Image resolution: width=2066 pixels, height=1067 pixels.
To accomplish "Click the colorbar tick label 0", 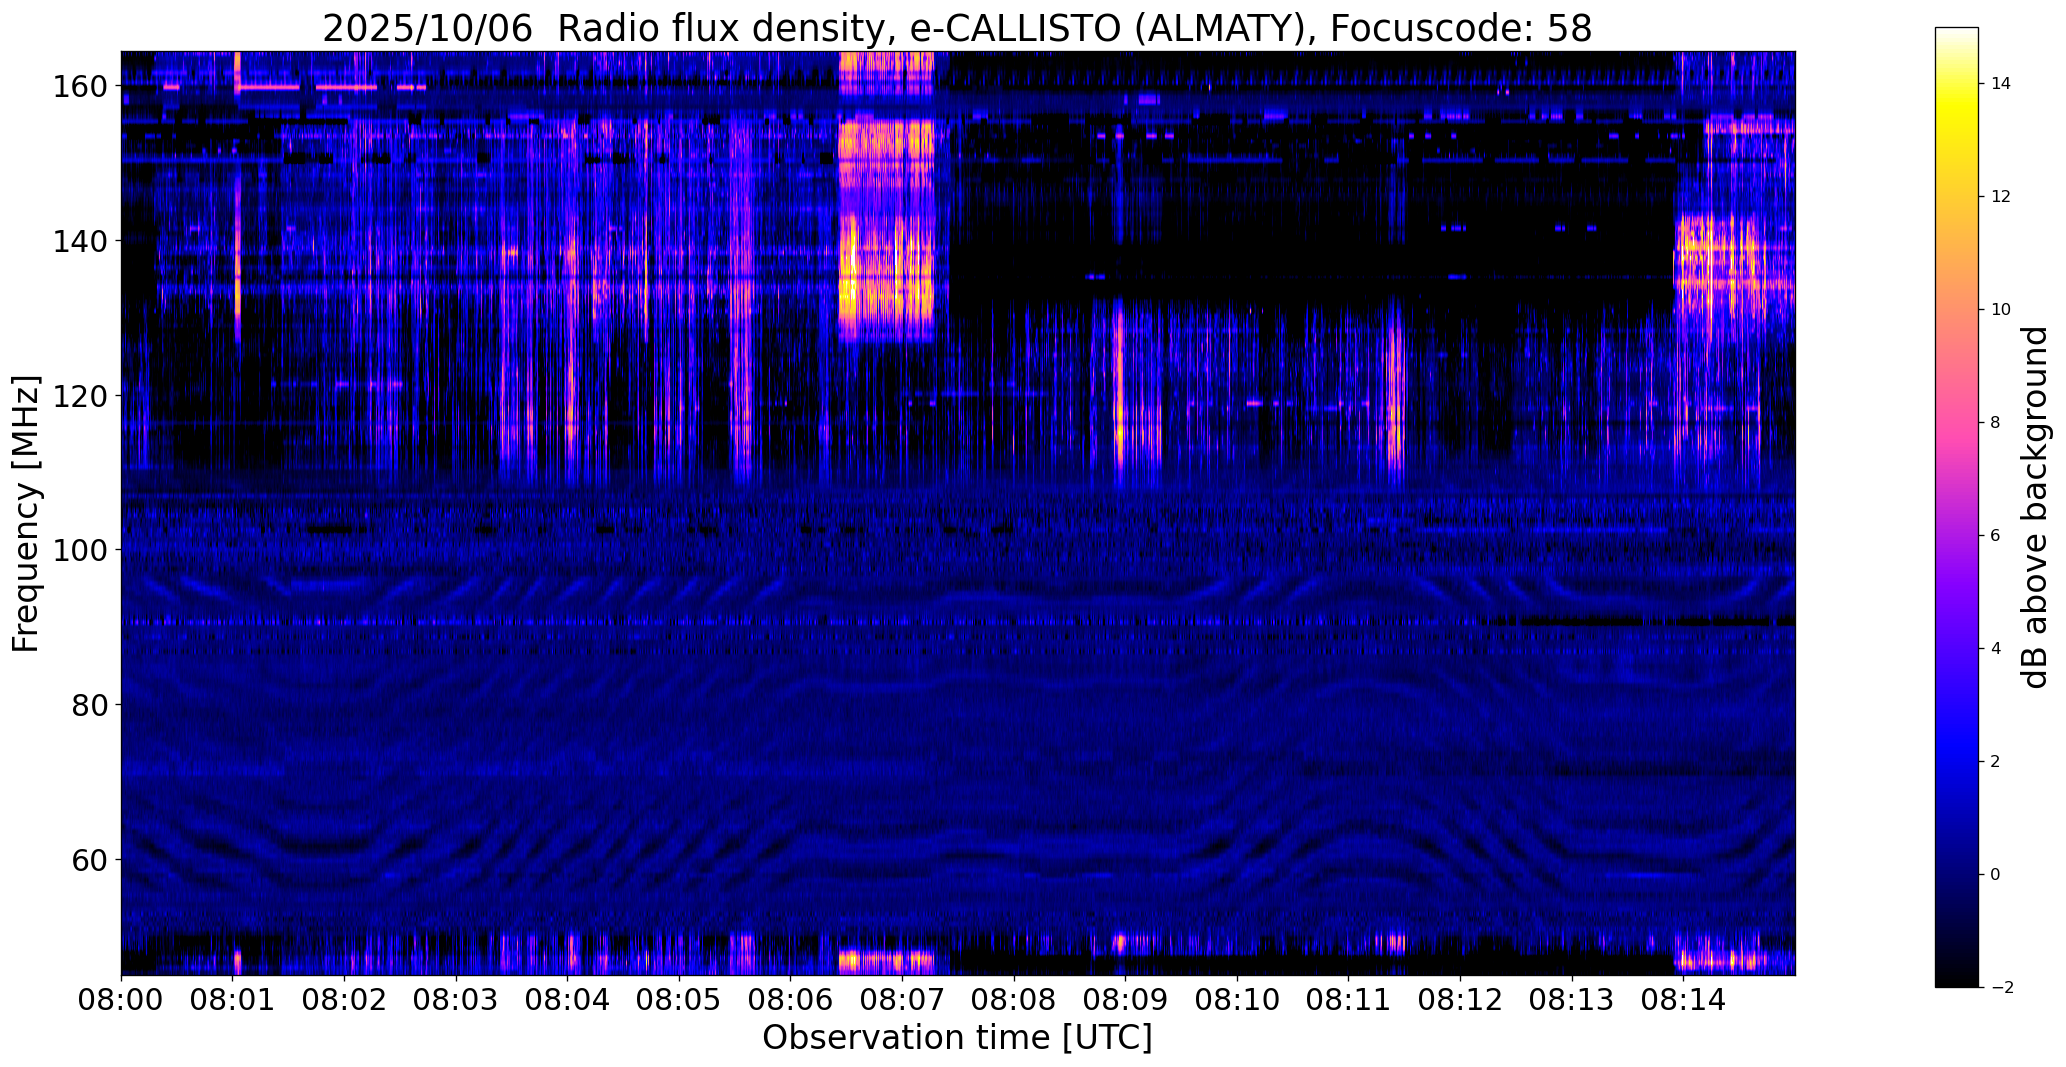I will click(x=1996, y=875).
